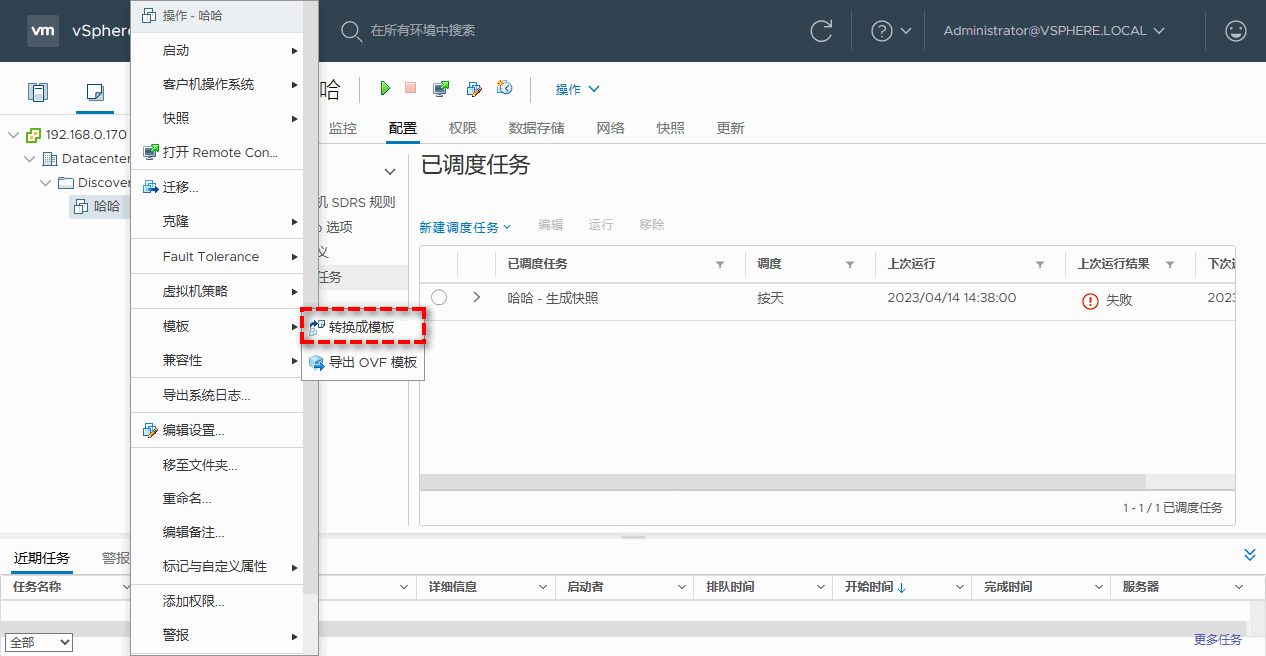The height and width of the screenshot is (656, 1266).
Task: Open the help question mark menu
Action: click(x=891, y=31)
